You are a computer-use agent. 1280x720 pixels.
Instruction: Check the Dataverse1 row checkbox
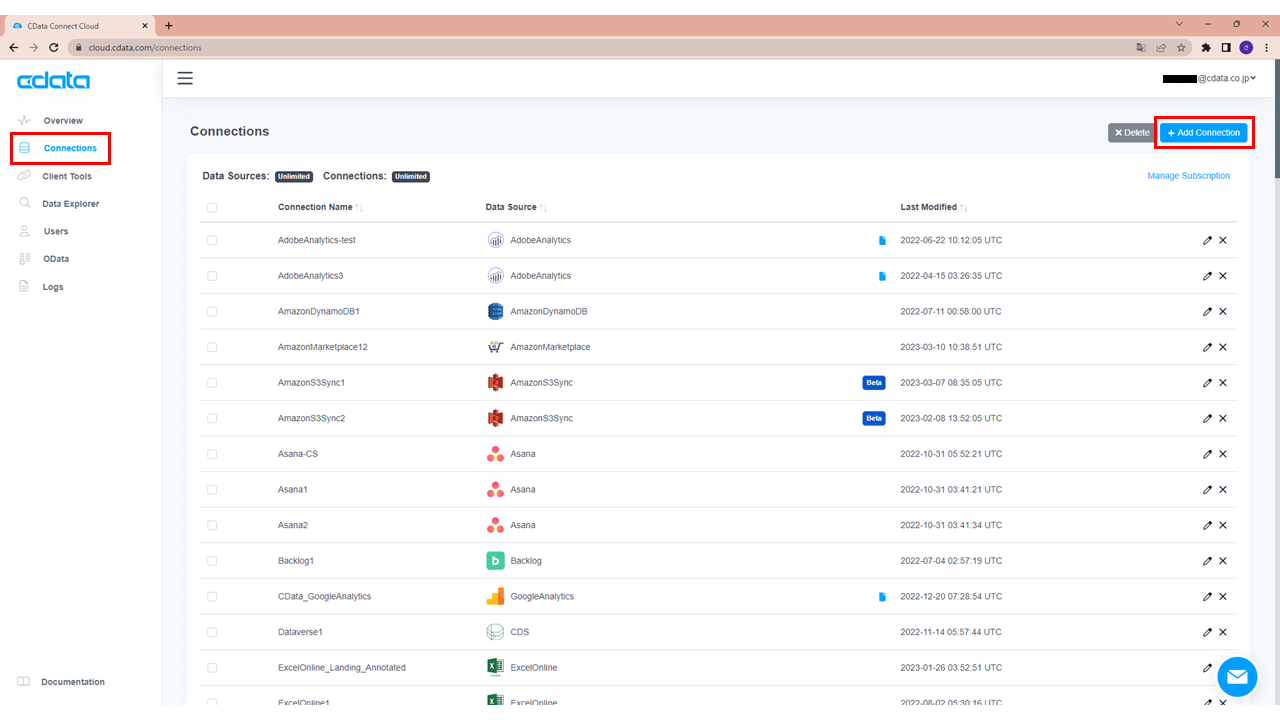coord(212,632)
